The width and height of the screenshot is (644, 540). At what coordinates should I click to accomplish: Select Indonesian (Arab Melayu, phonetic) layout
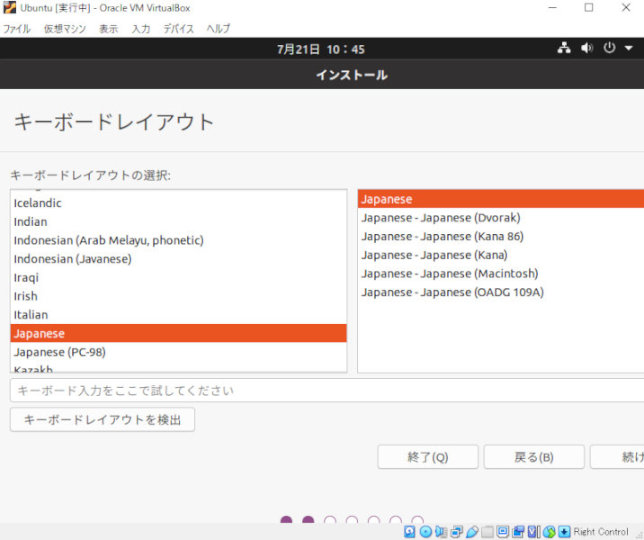178,240
